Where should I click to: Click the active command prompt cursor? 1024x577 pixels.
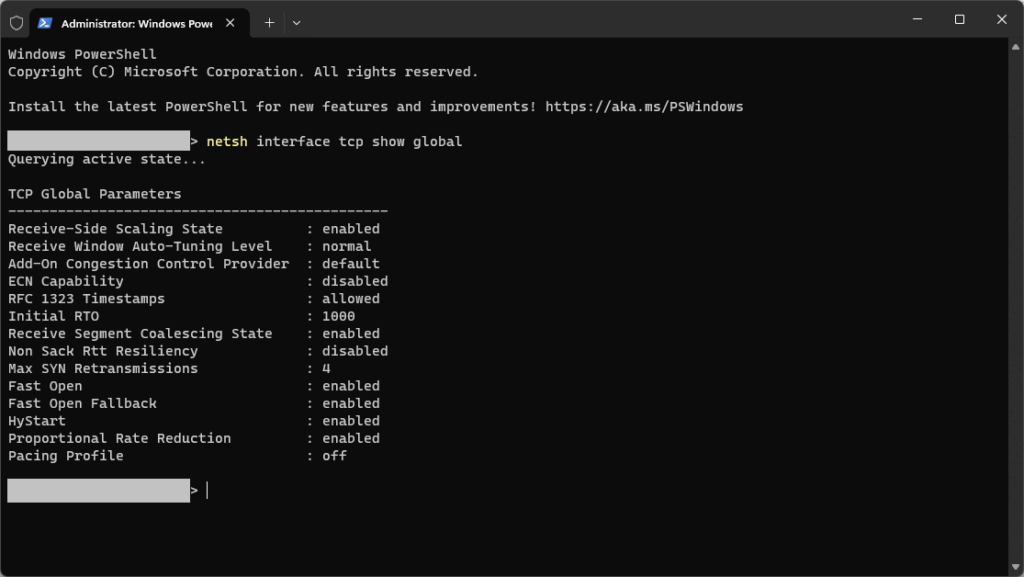[x=207, y=490]
